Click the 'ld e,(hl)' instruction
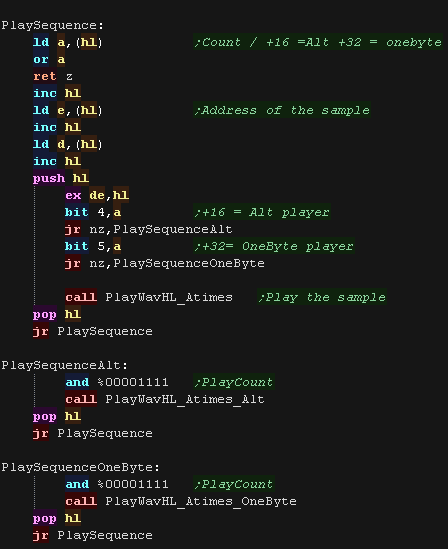This screenshot has width=448, height=549. pyautogui.click(x=68, y=110)
